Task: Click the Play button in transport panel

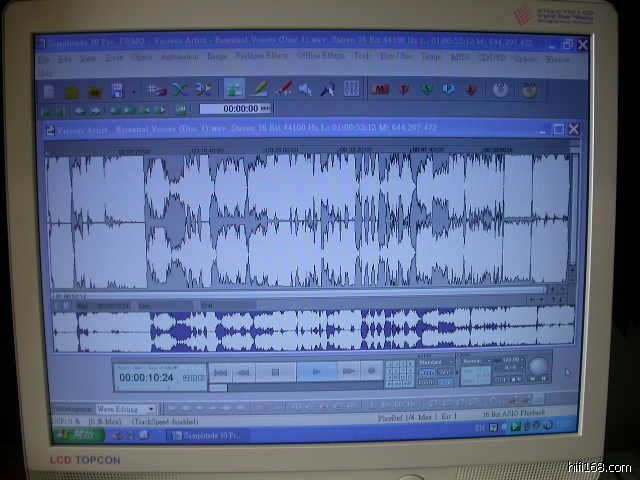Action: [316, 372]
